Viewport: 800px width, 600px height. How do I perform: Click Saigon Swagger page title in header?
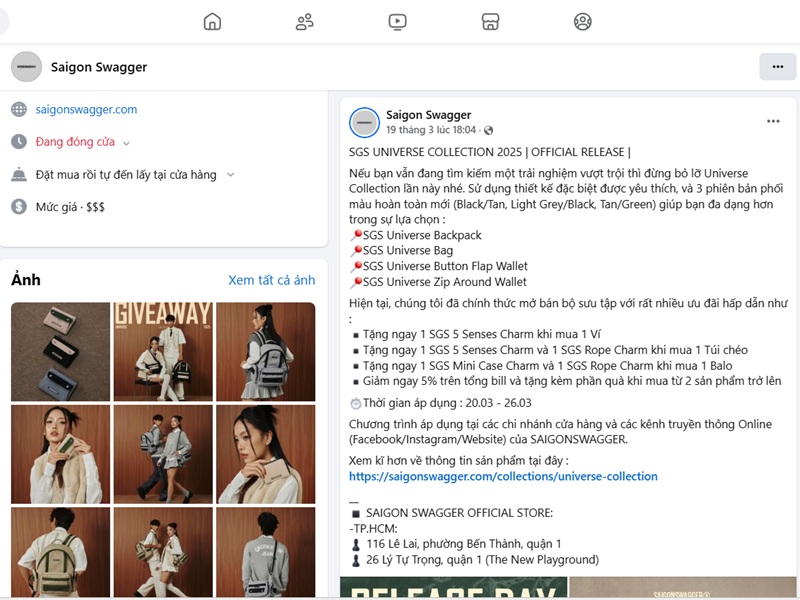point(99,67)
